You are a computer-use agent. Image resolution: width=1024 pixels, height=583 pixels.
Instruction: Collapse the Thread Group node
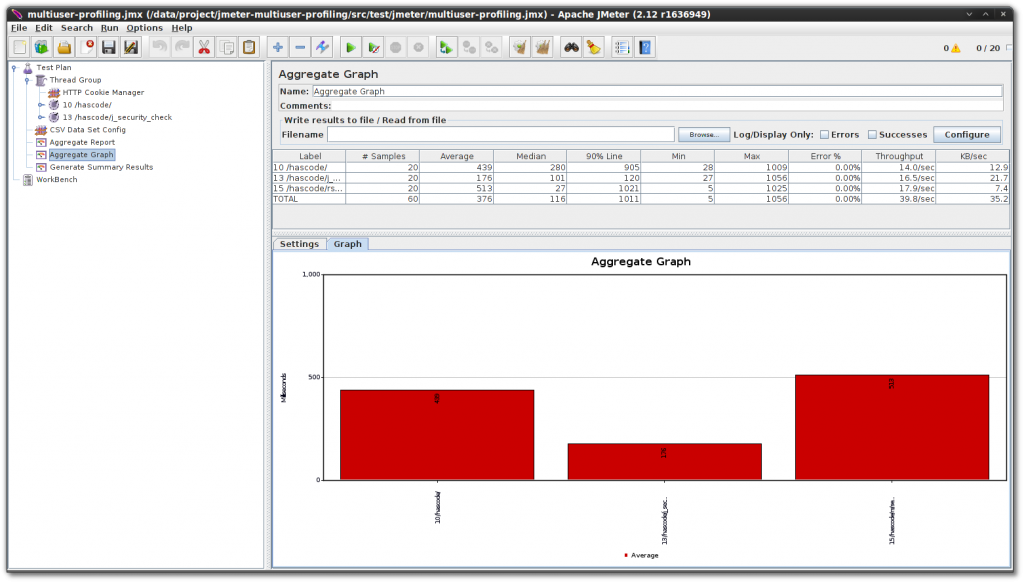[x=26, y=80]
